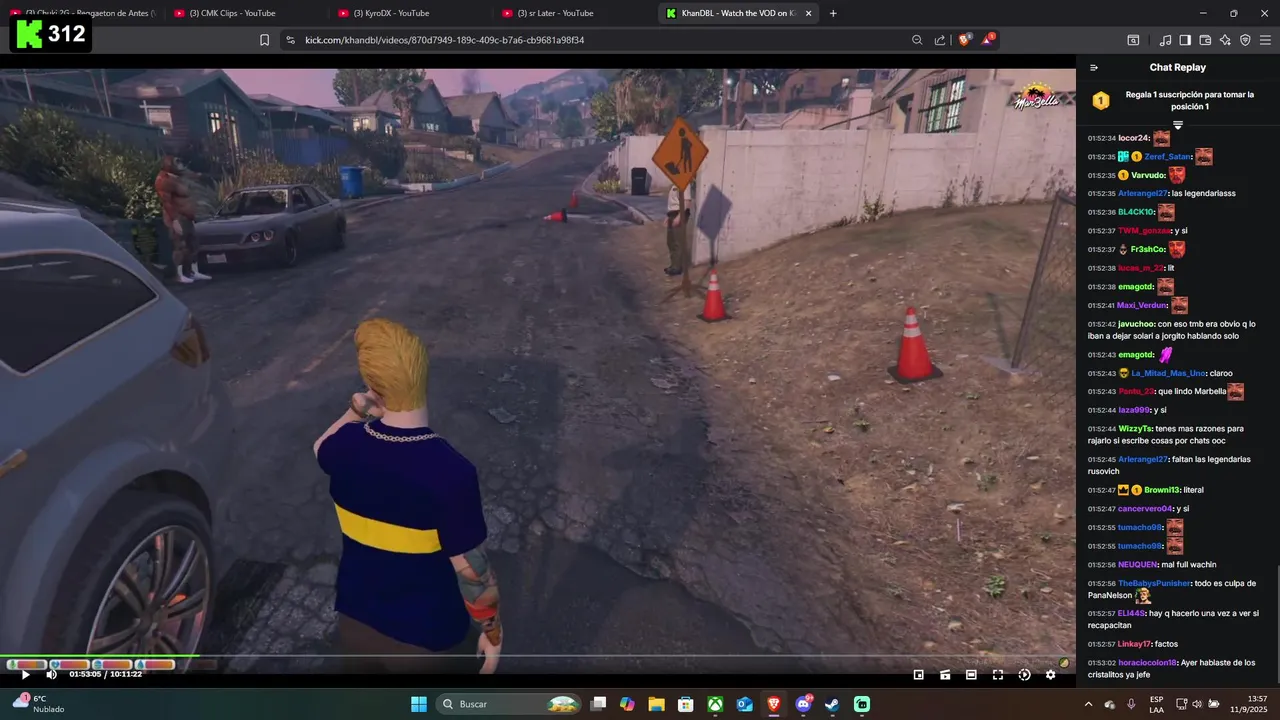Open playback speed control

coord(1024,675)
